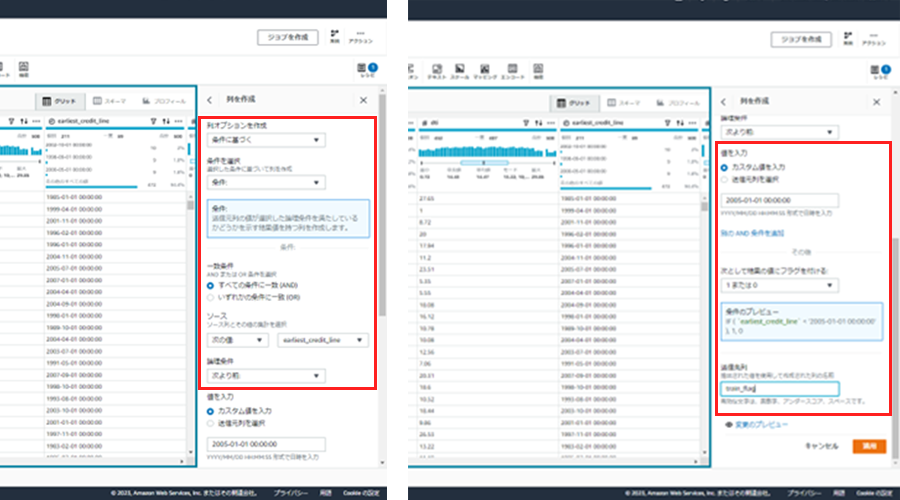Viewport: 900px width, 500px height.
Task: Click sort icon on right window earliest_credit_line column
Action: tap(680, 123)
